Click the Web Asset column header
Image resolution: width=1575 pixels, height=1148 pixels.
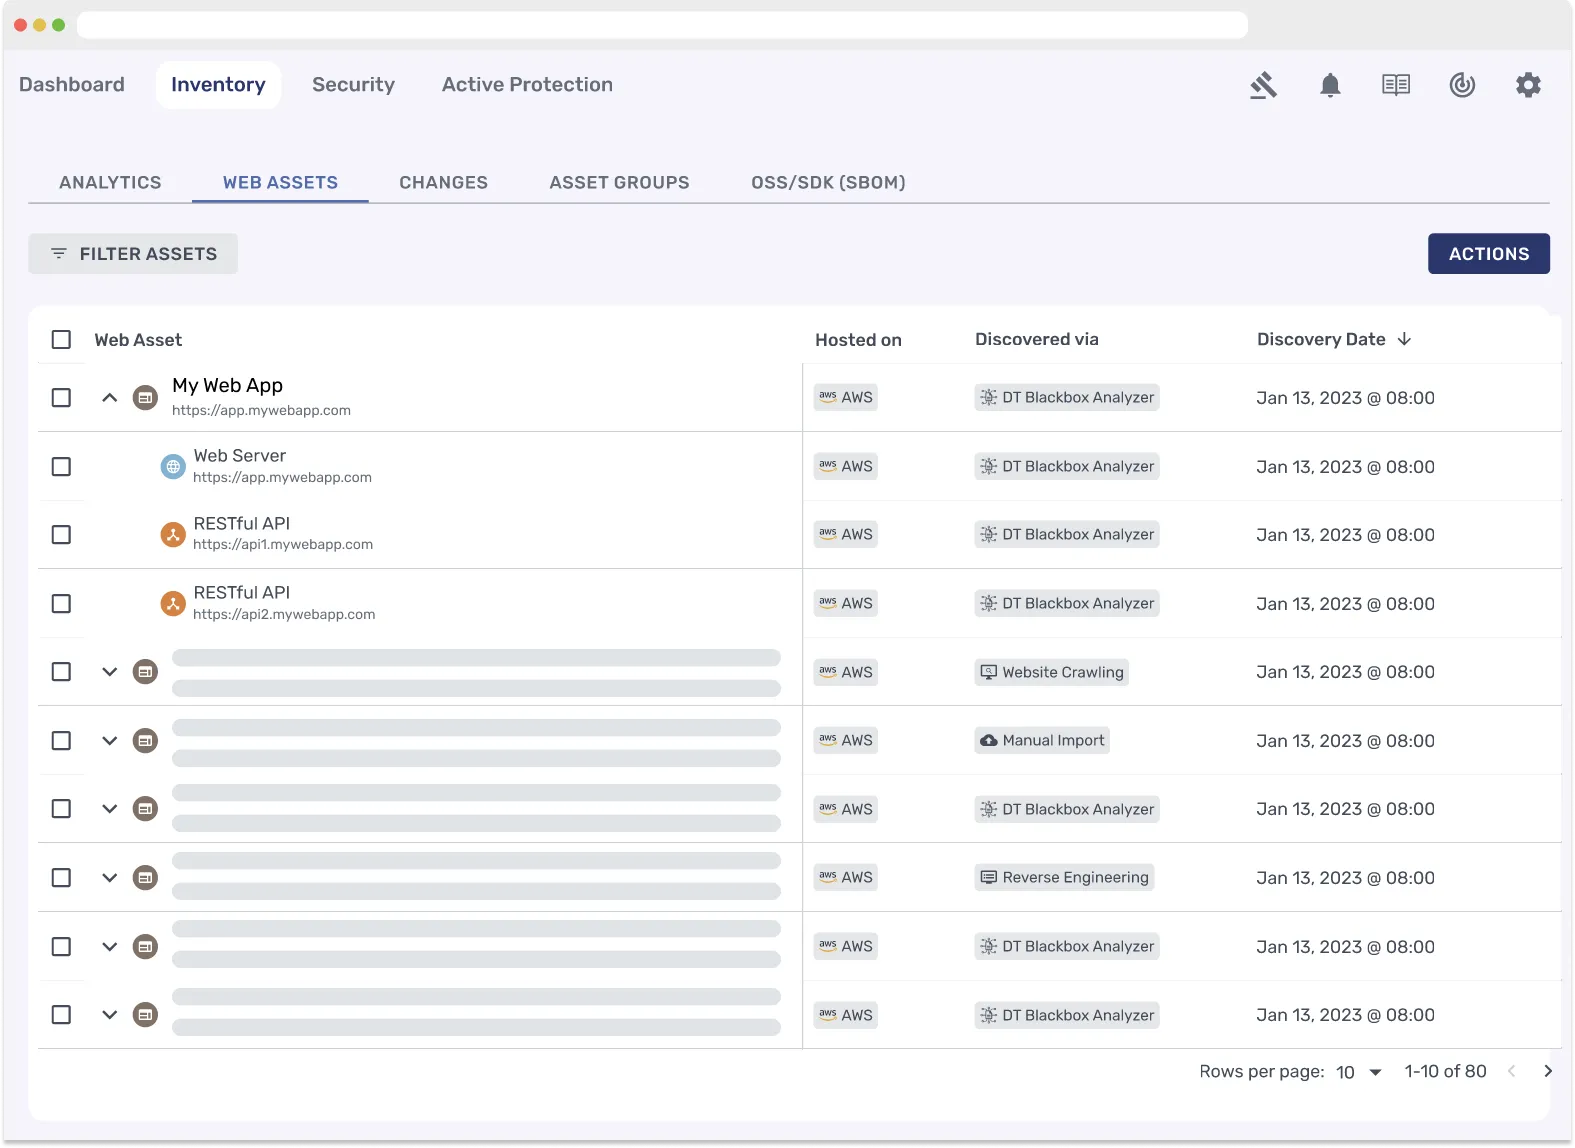(x=138, y=340)
